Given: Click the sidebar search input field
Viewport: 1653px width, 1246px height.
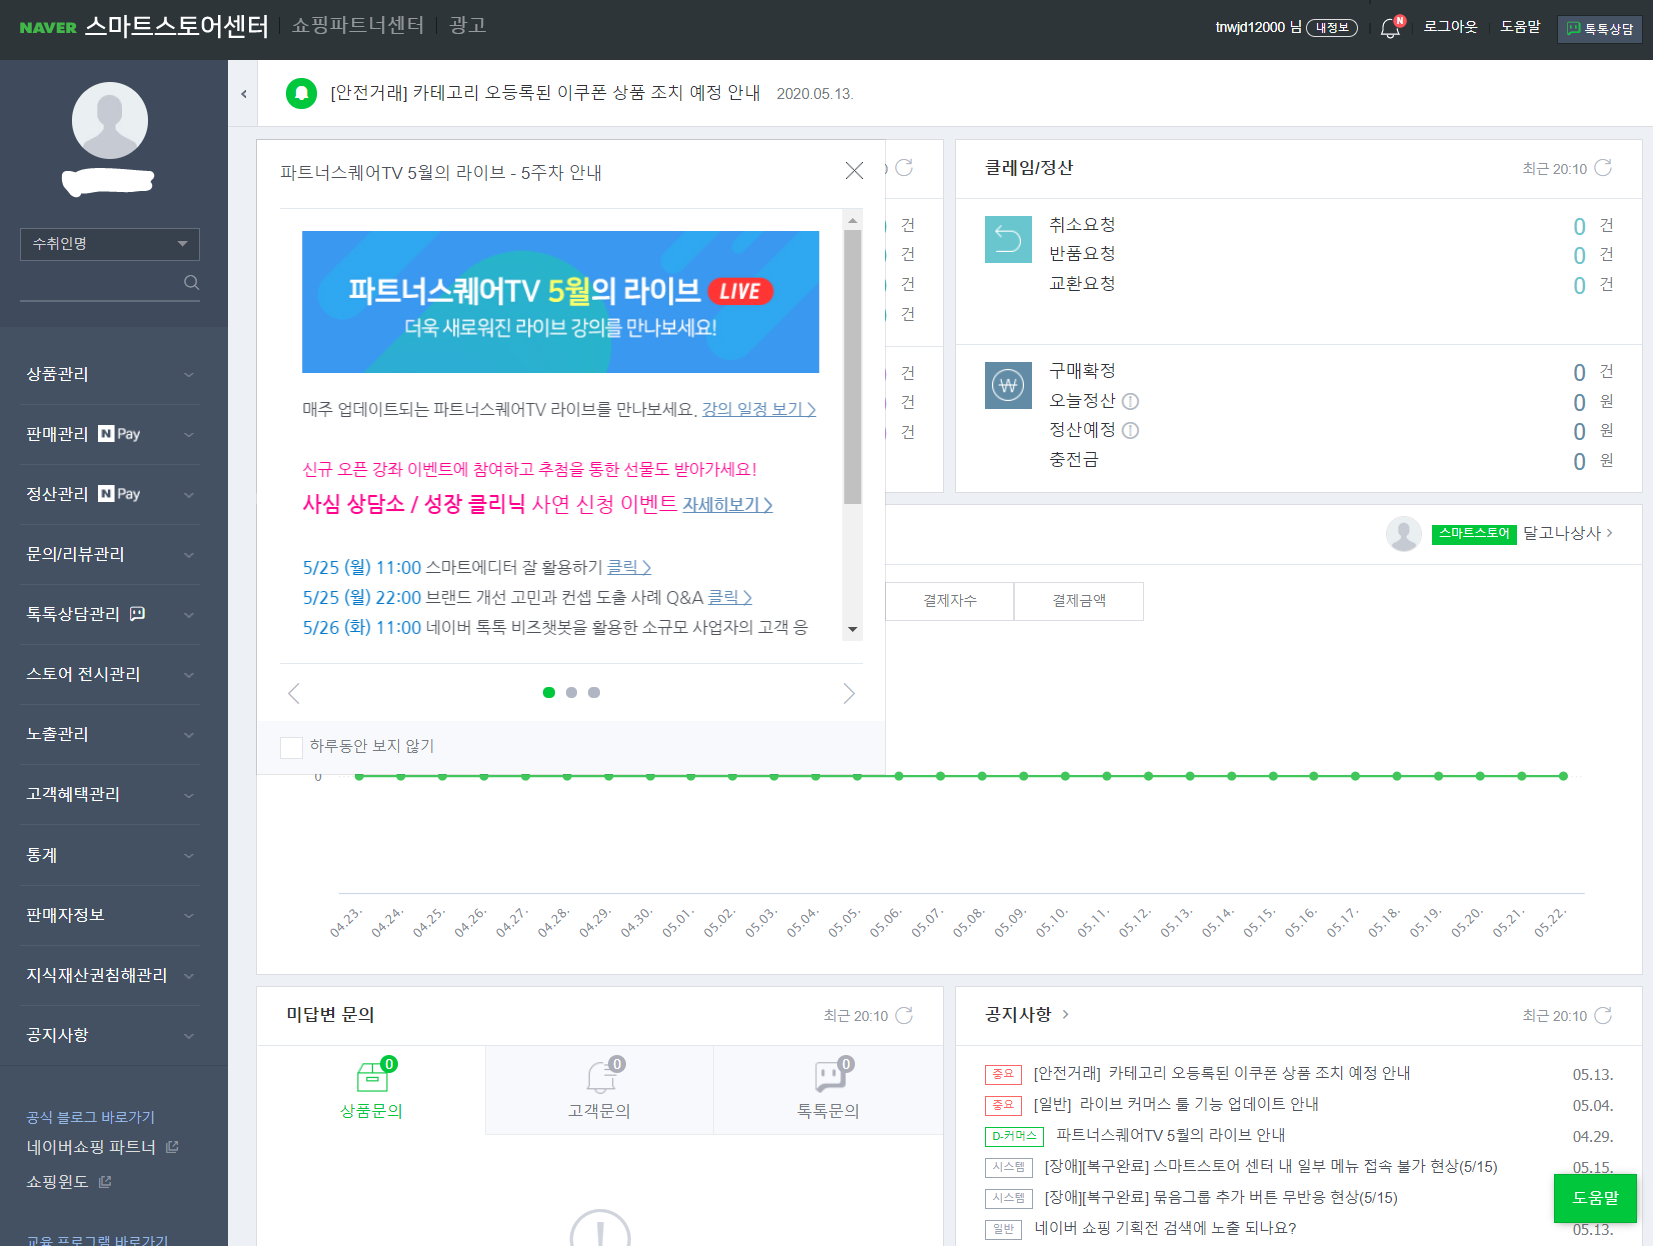Looking at the screenshot, I should point(100,283).
